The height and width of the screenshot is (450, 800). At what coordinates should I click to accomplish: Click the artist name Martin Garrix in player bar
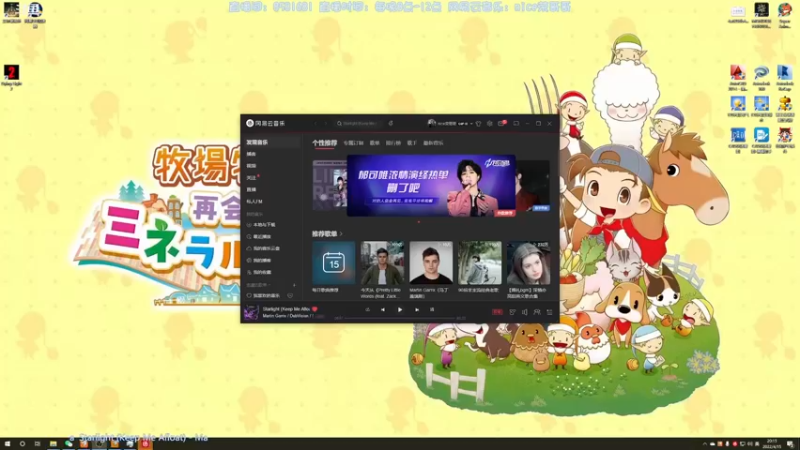tap(276, 316)
